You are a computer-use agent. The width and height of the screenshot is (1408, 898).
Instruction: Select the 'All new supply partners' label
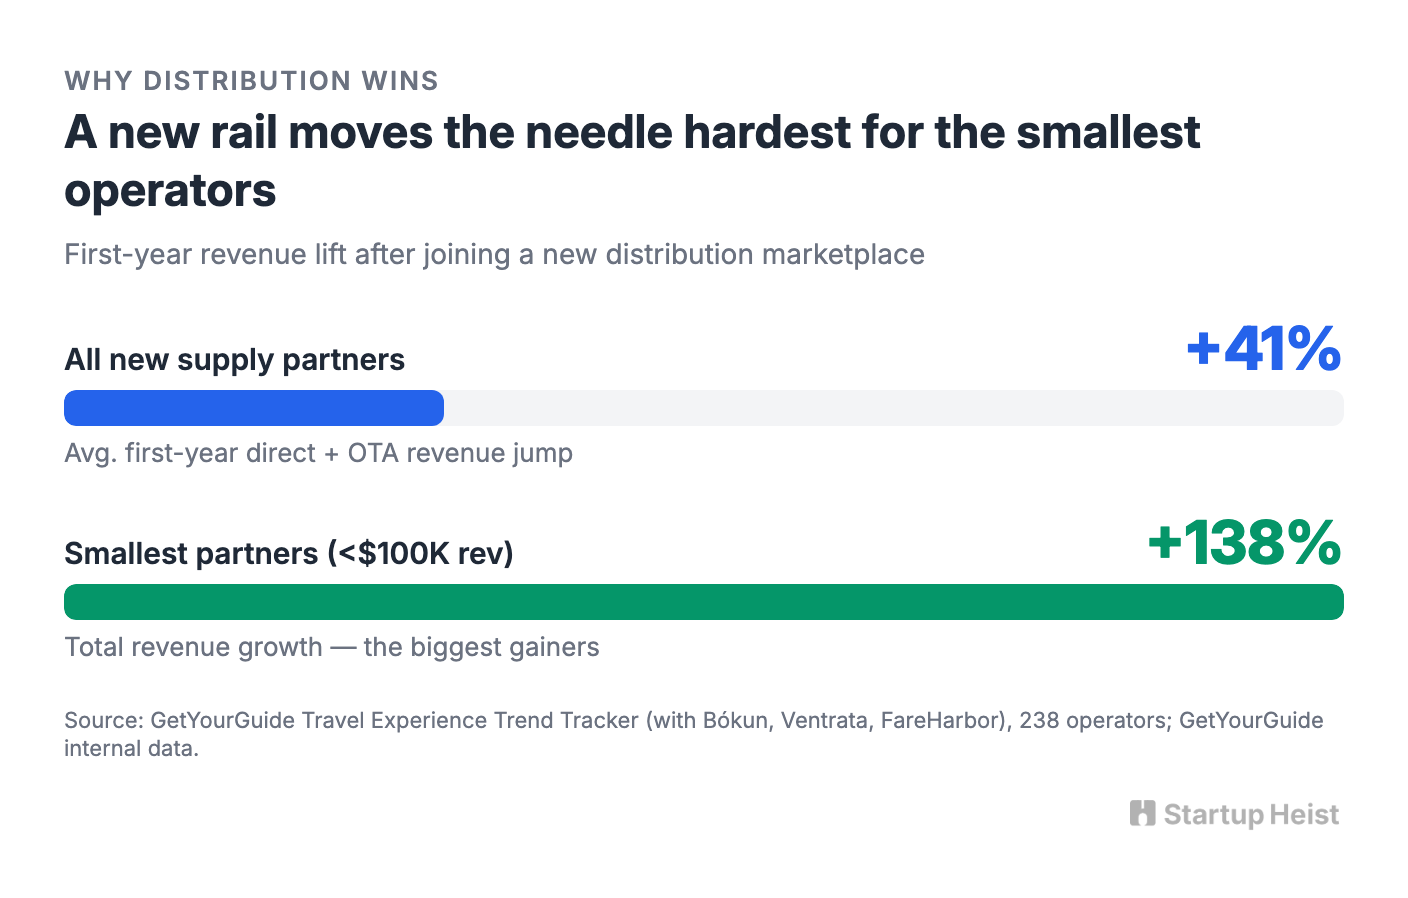pyautogui.click(x=235, y=360)
